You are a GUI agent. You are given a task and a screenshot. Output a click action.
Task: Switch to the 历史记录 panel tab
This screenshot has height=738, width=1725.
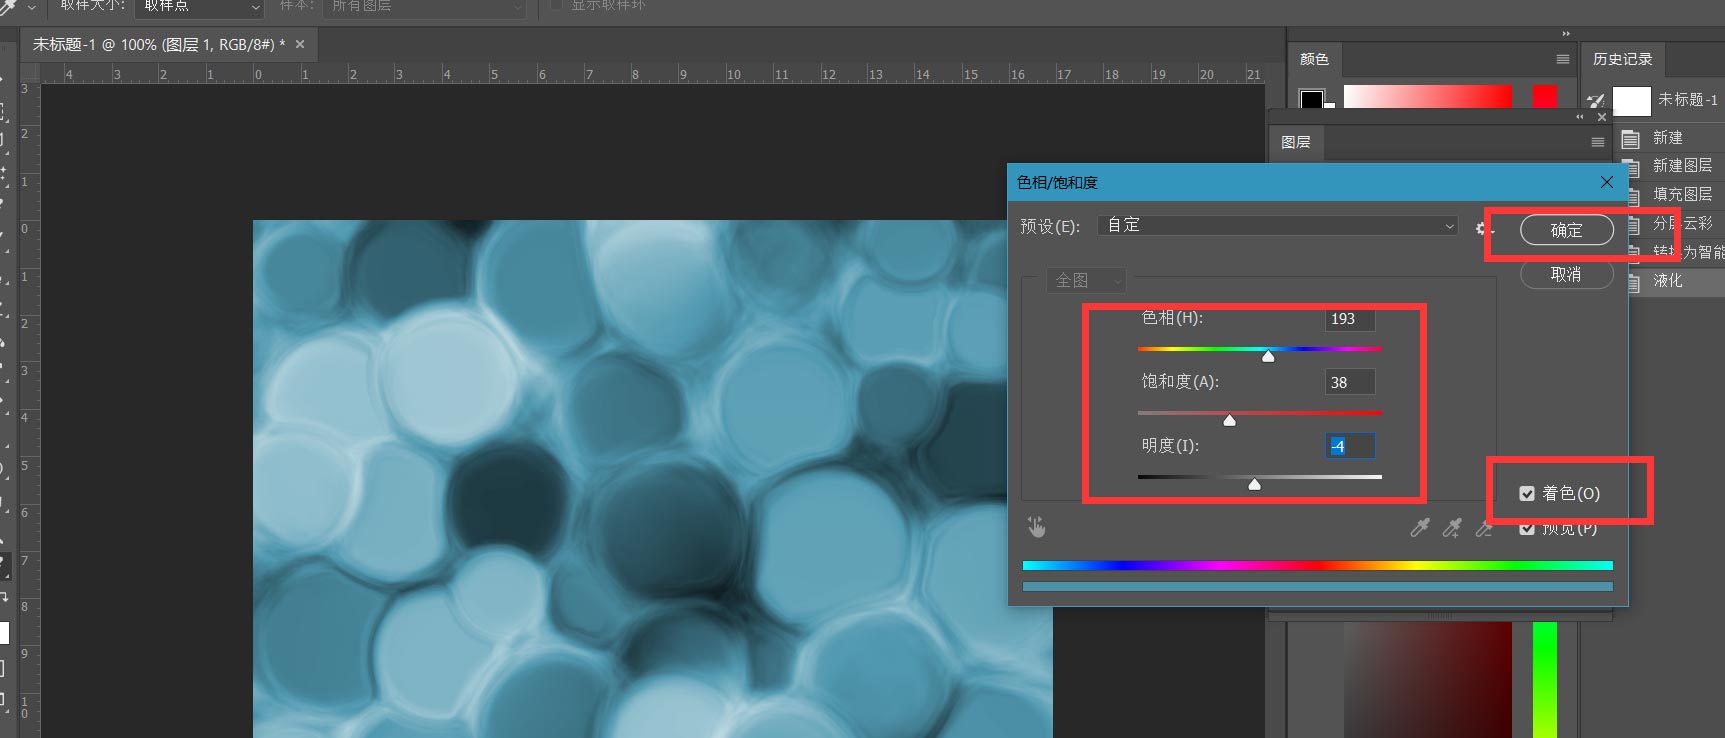(1622, 59)
